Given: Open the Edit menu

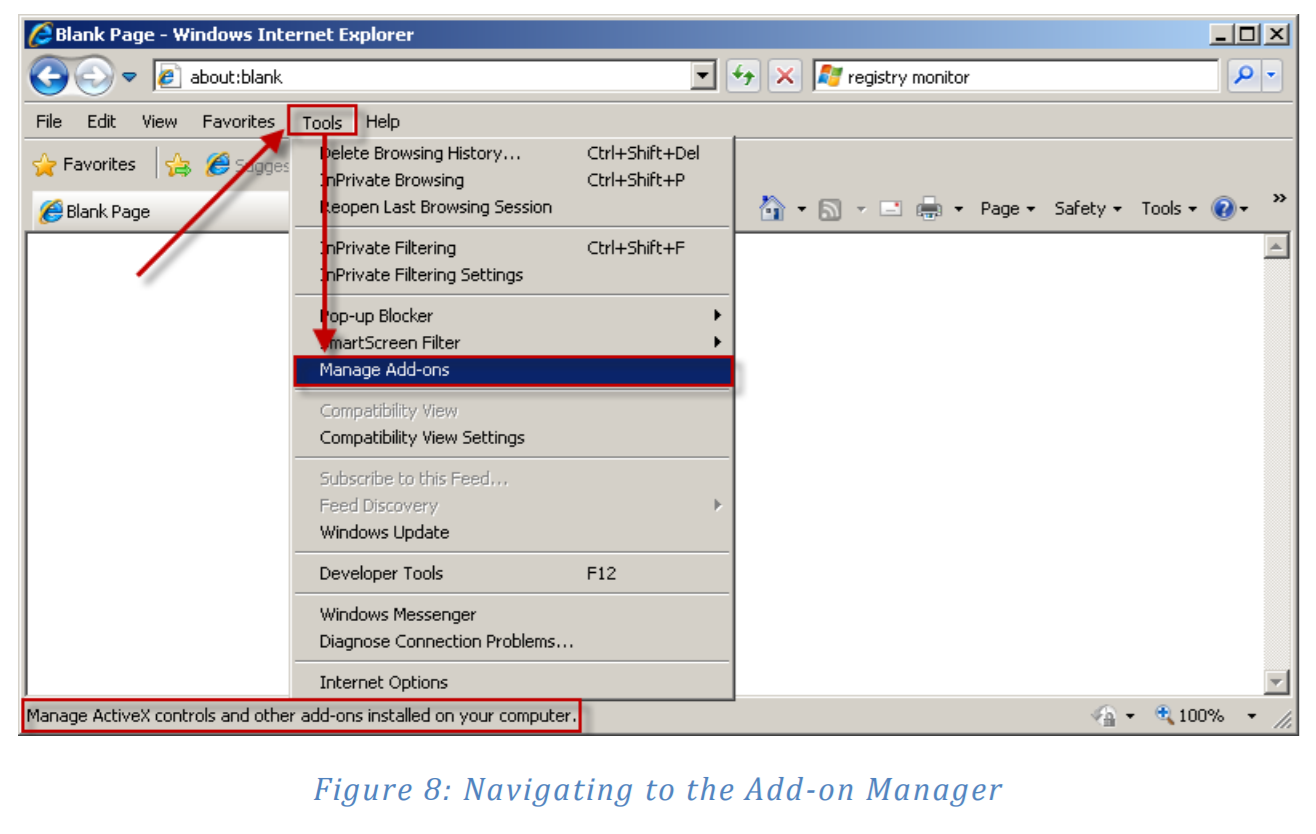Looking at the screenshot, I should click(101, 122).
